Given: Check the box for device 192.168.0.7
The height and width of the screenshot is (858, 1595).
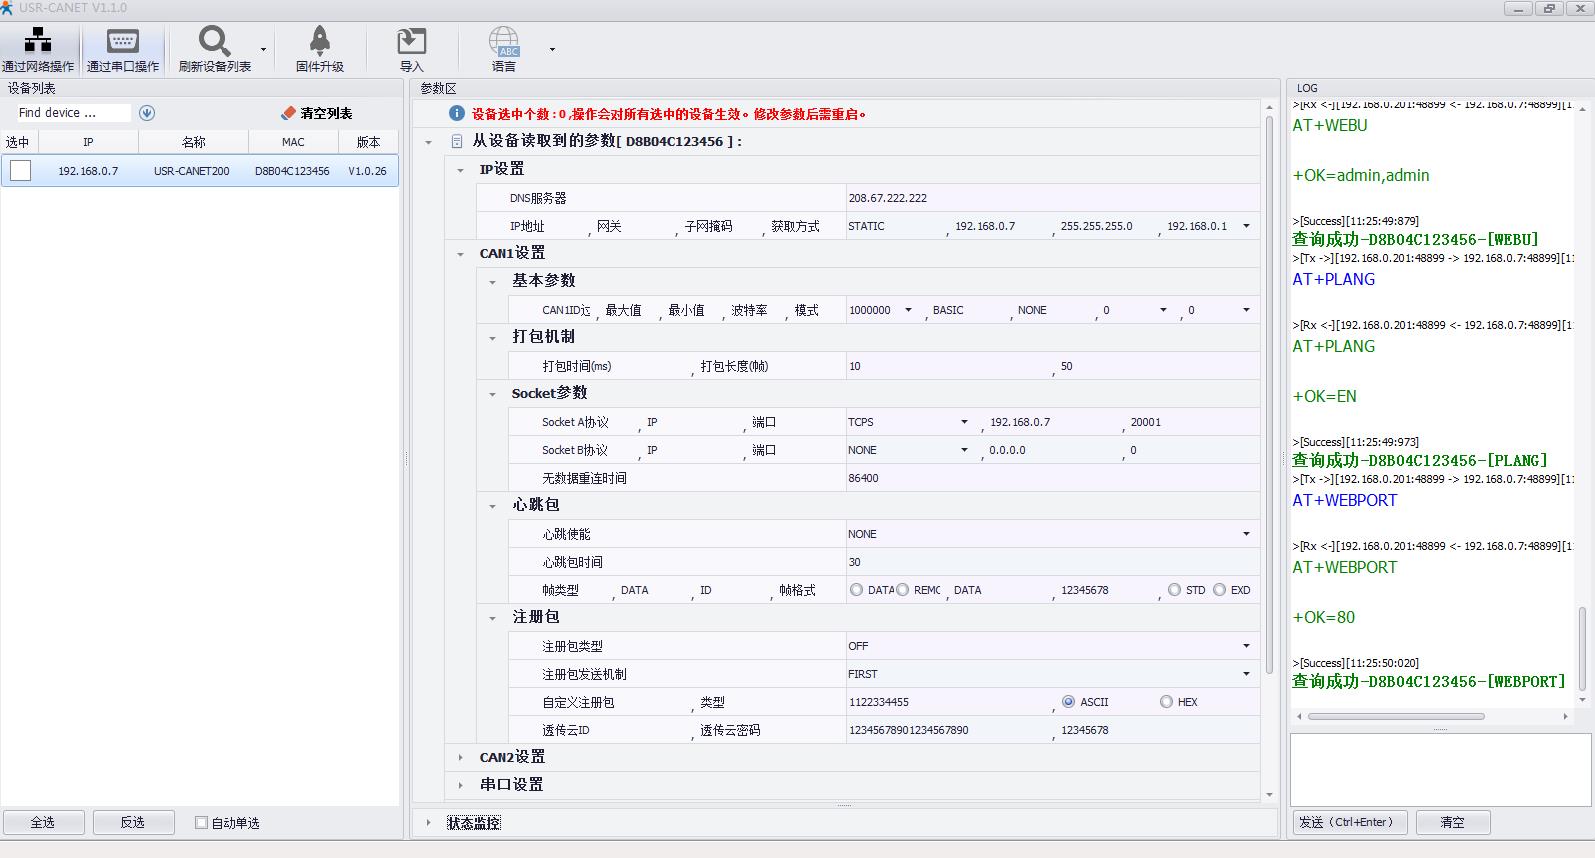Looking at the screenshot, I should tap(21, 171).
